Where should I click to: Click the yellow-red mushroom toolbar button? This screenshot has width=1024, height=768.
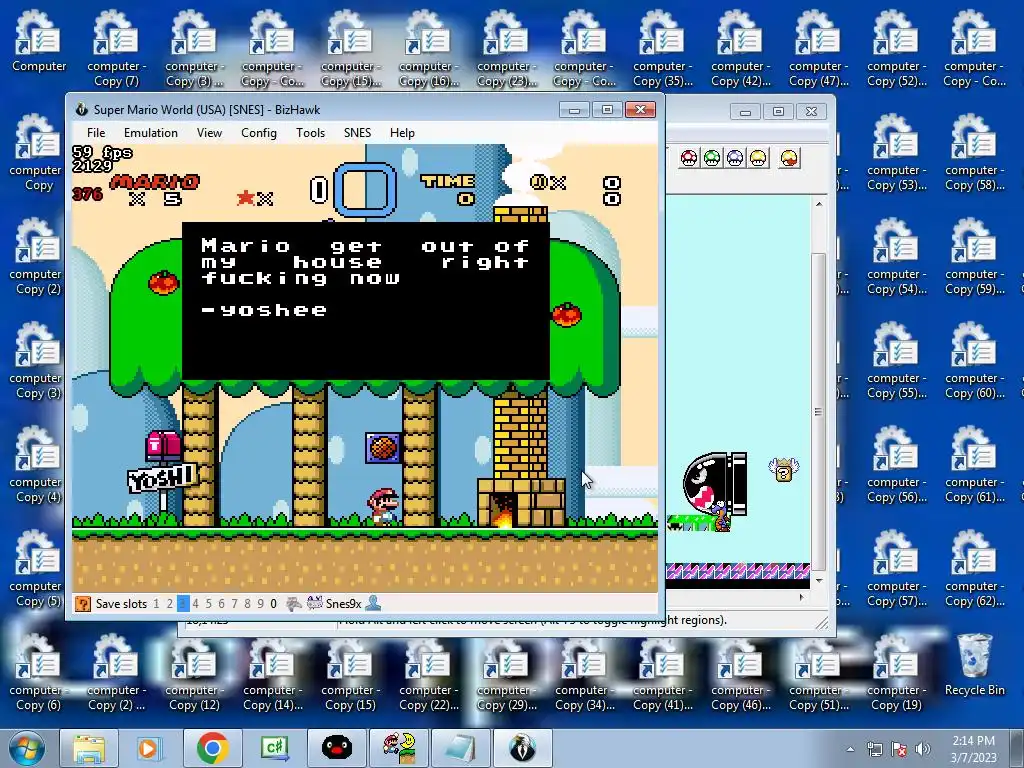[789, 158]
